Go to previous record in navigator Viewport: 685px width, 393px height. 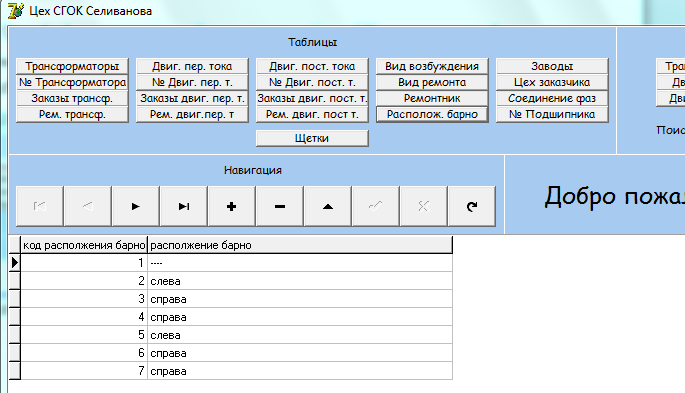(x=88, y=206)
